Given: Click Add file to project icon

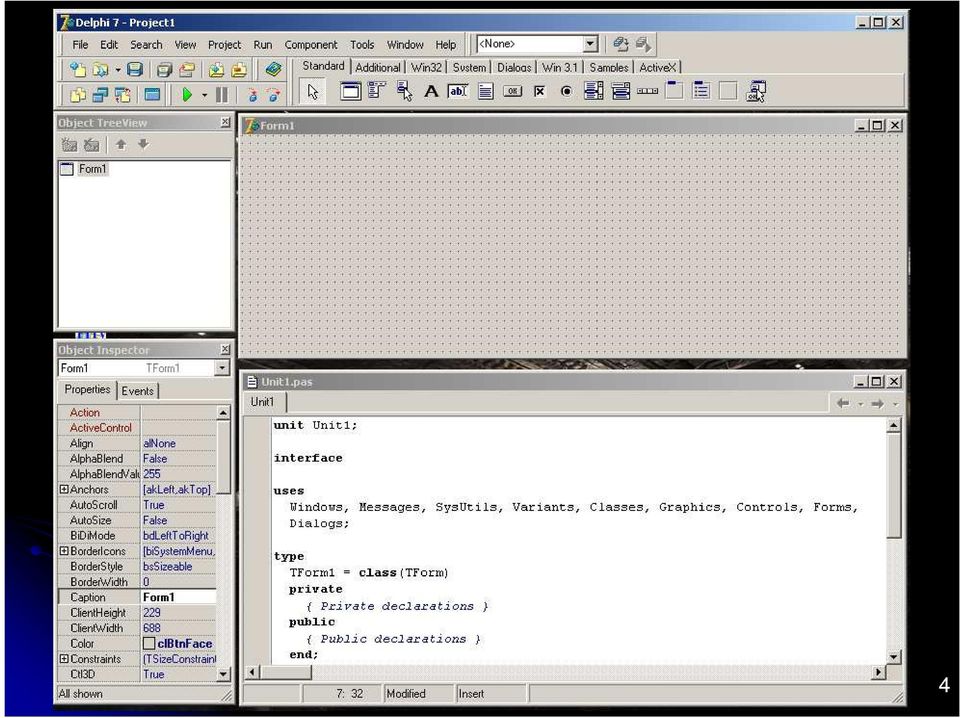Looking at the screenshot, I should pyautogui.click(x=216, y=70).
